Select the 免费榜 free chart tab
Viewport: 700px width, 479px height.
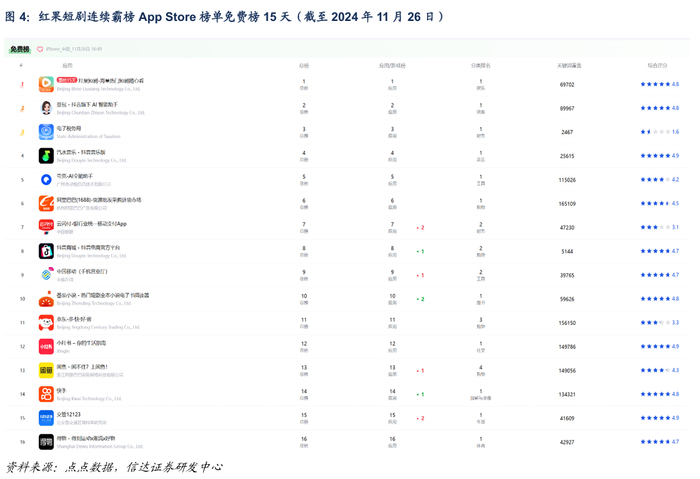(20, 49)
